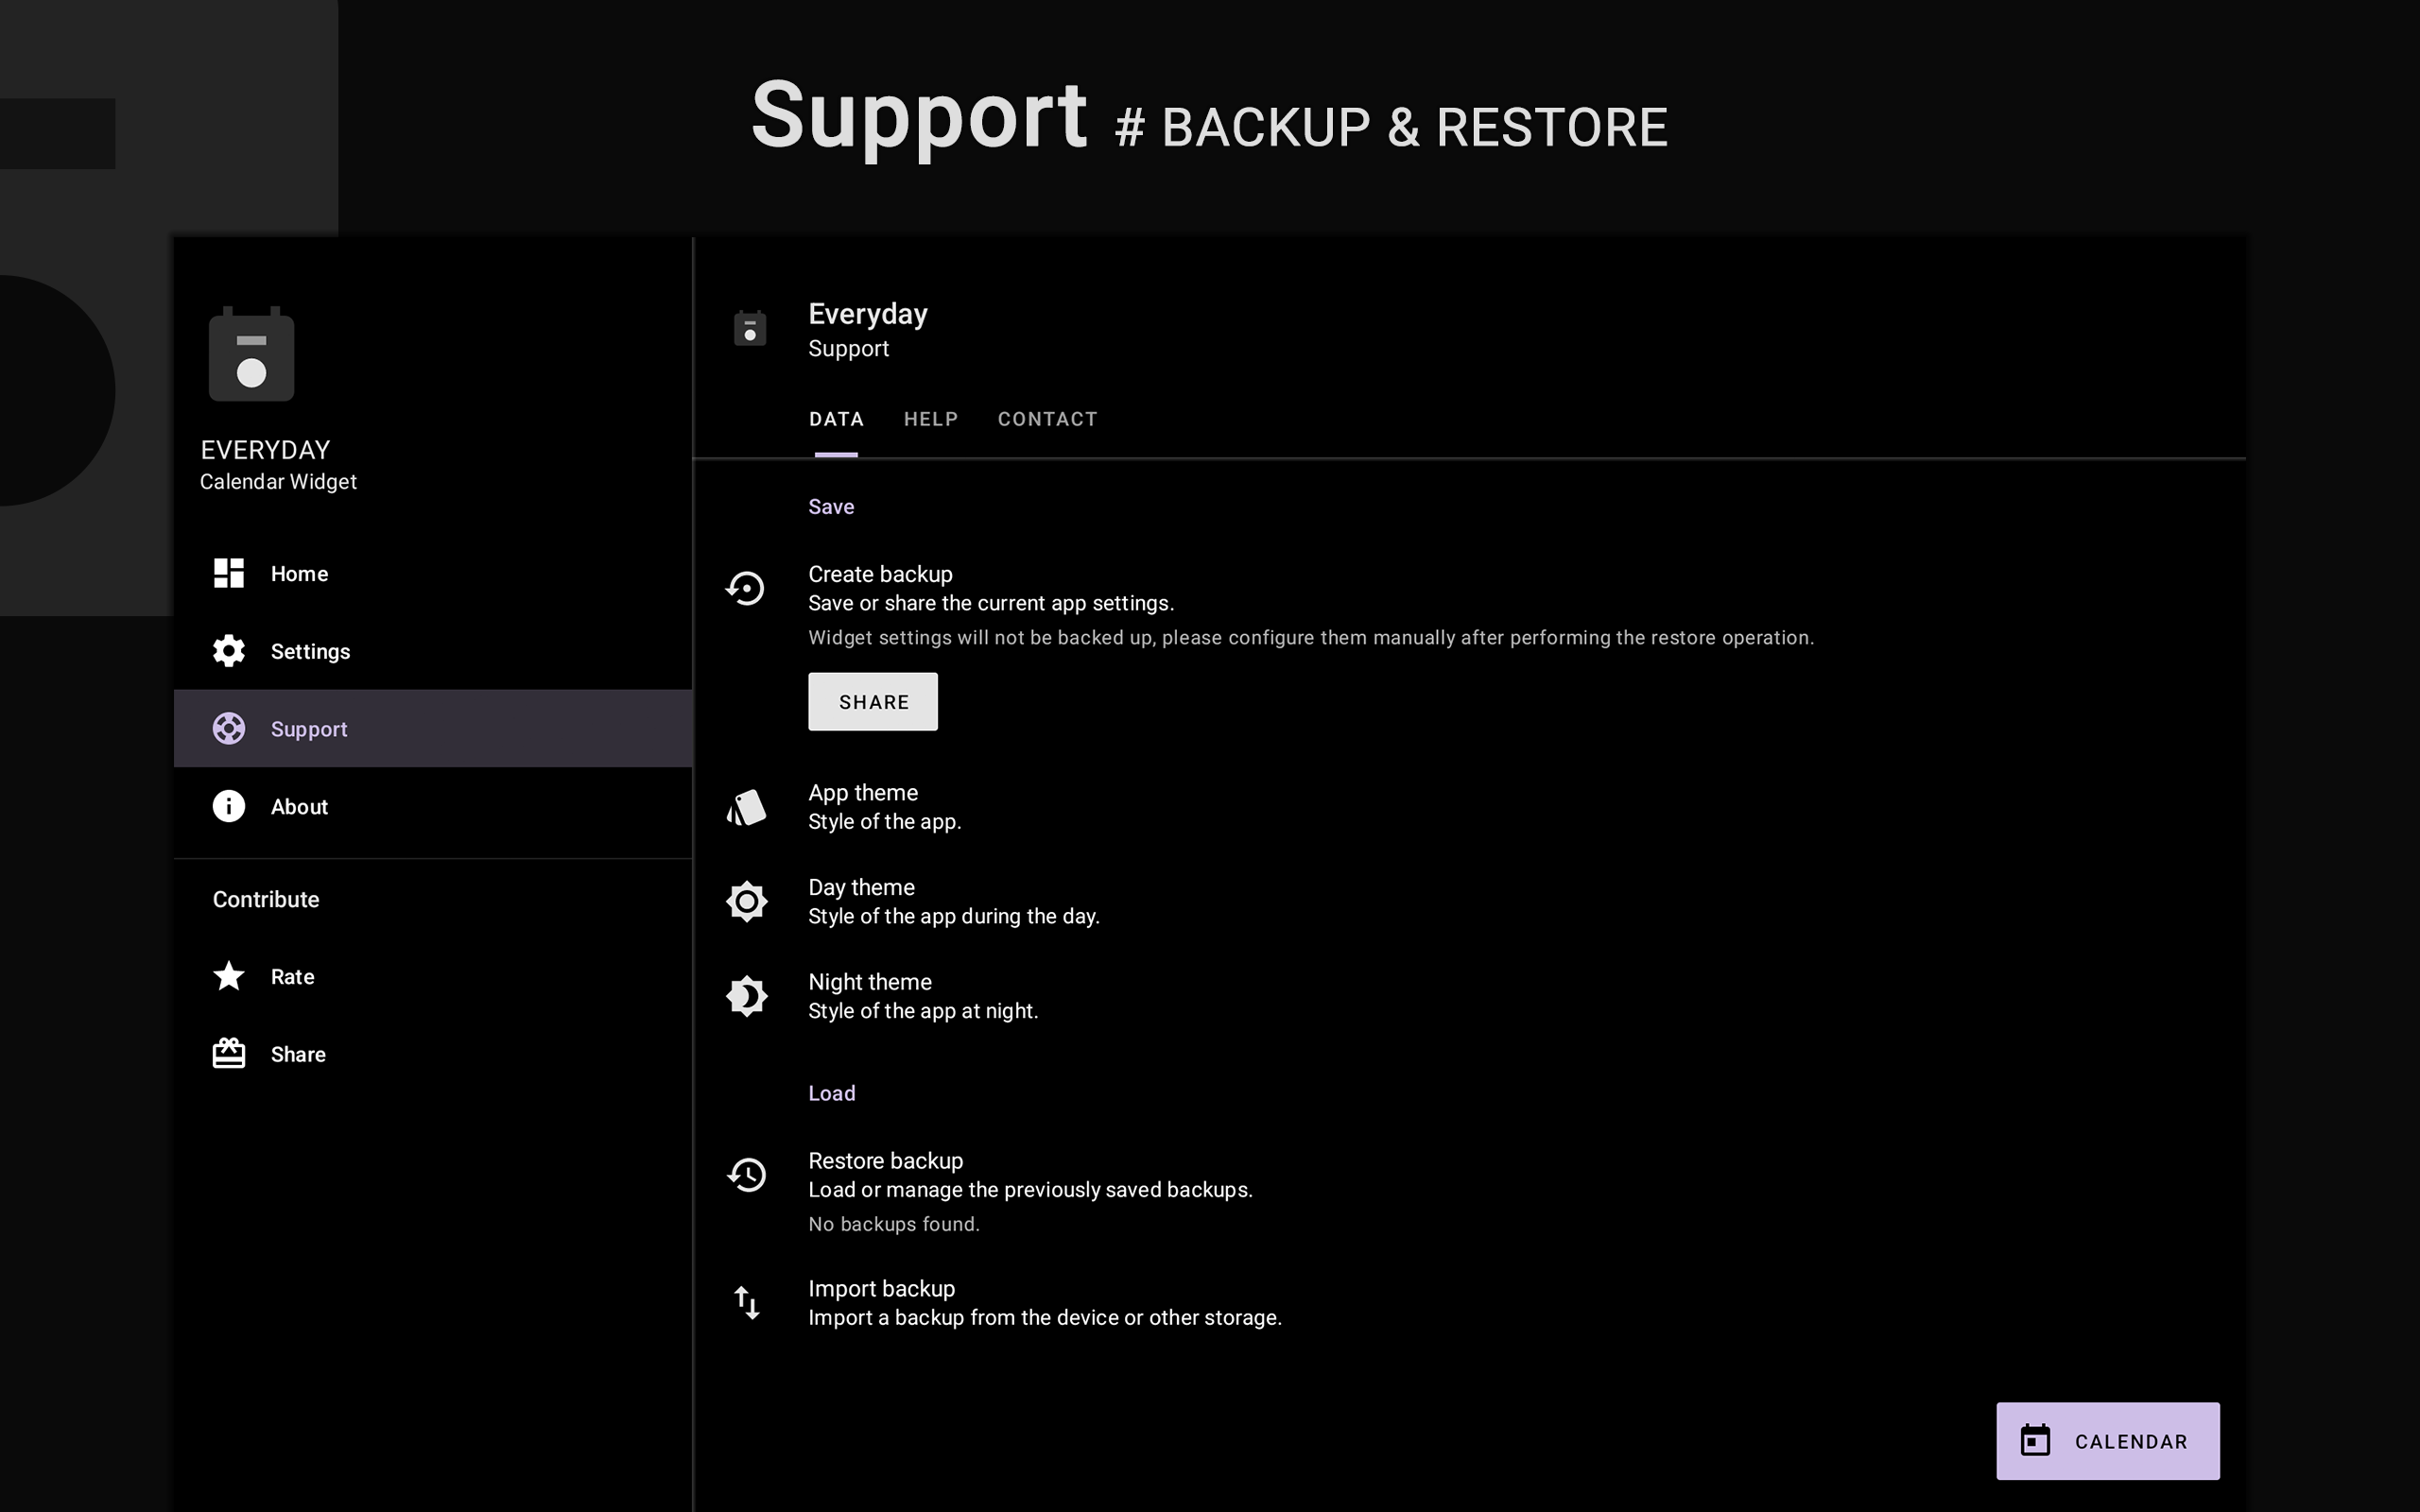Click 'Style of the app during the day.' text
This screenshot has width=2420, height=1512.
tap(954, 916)
